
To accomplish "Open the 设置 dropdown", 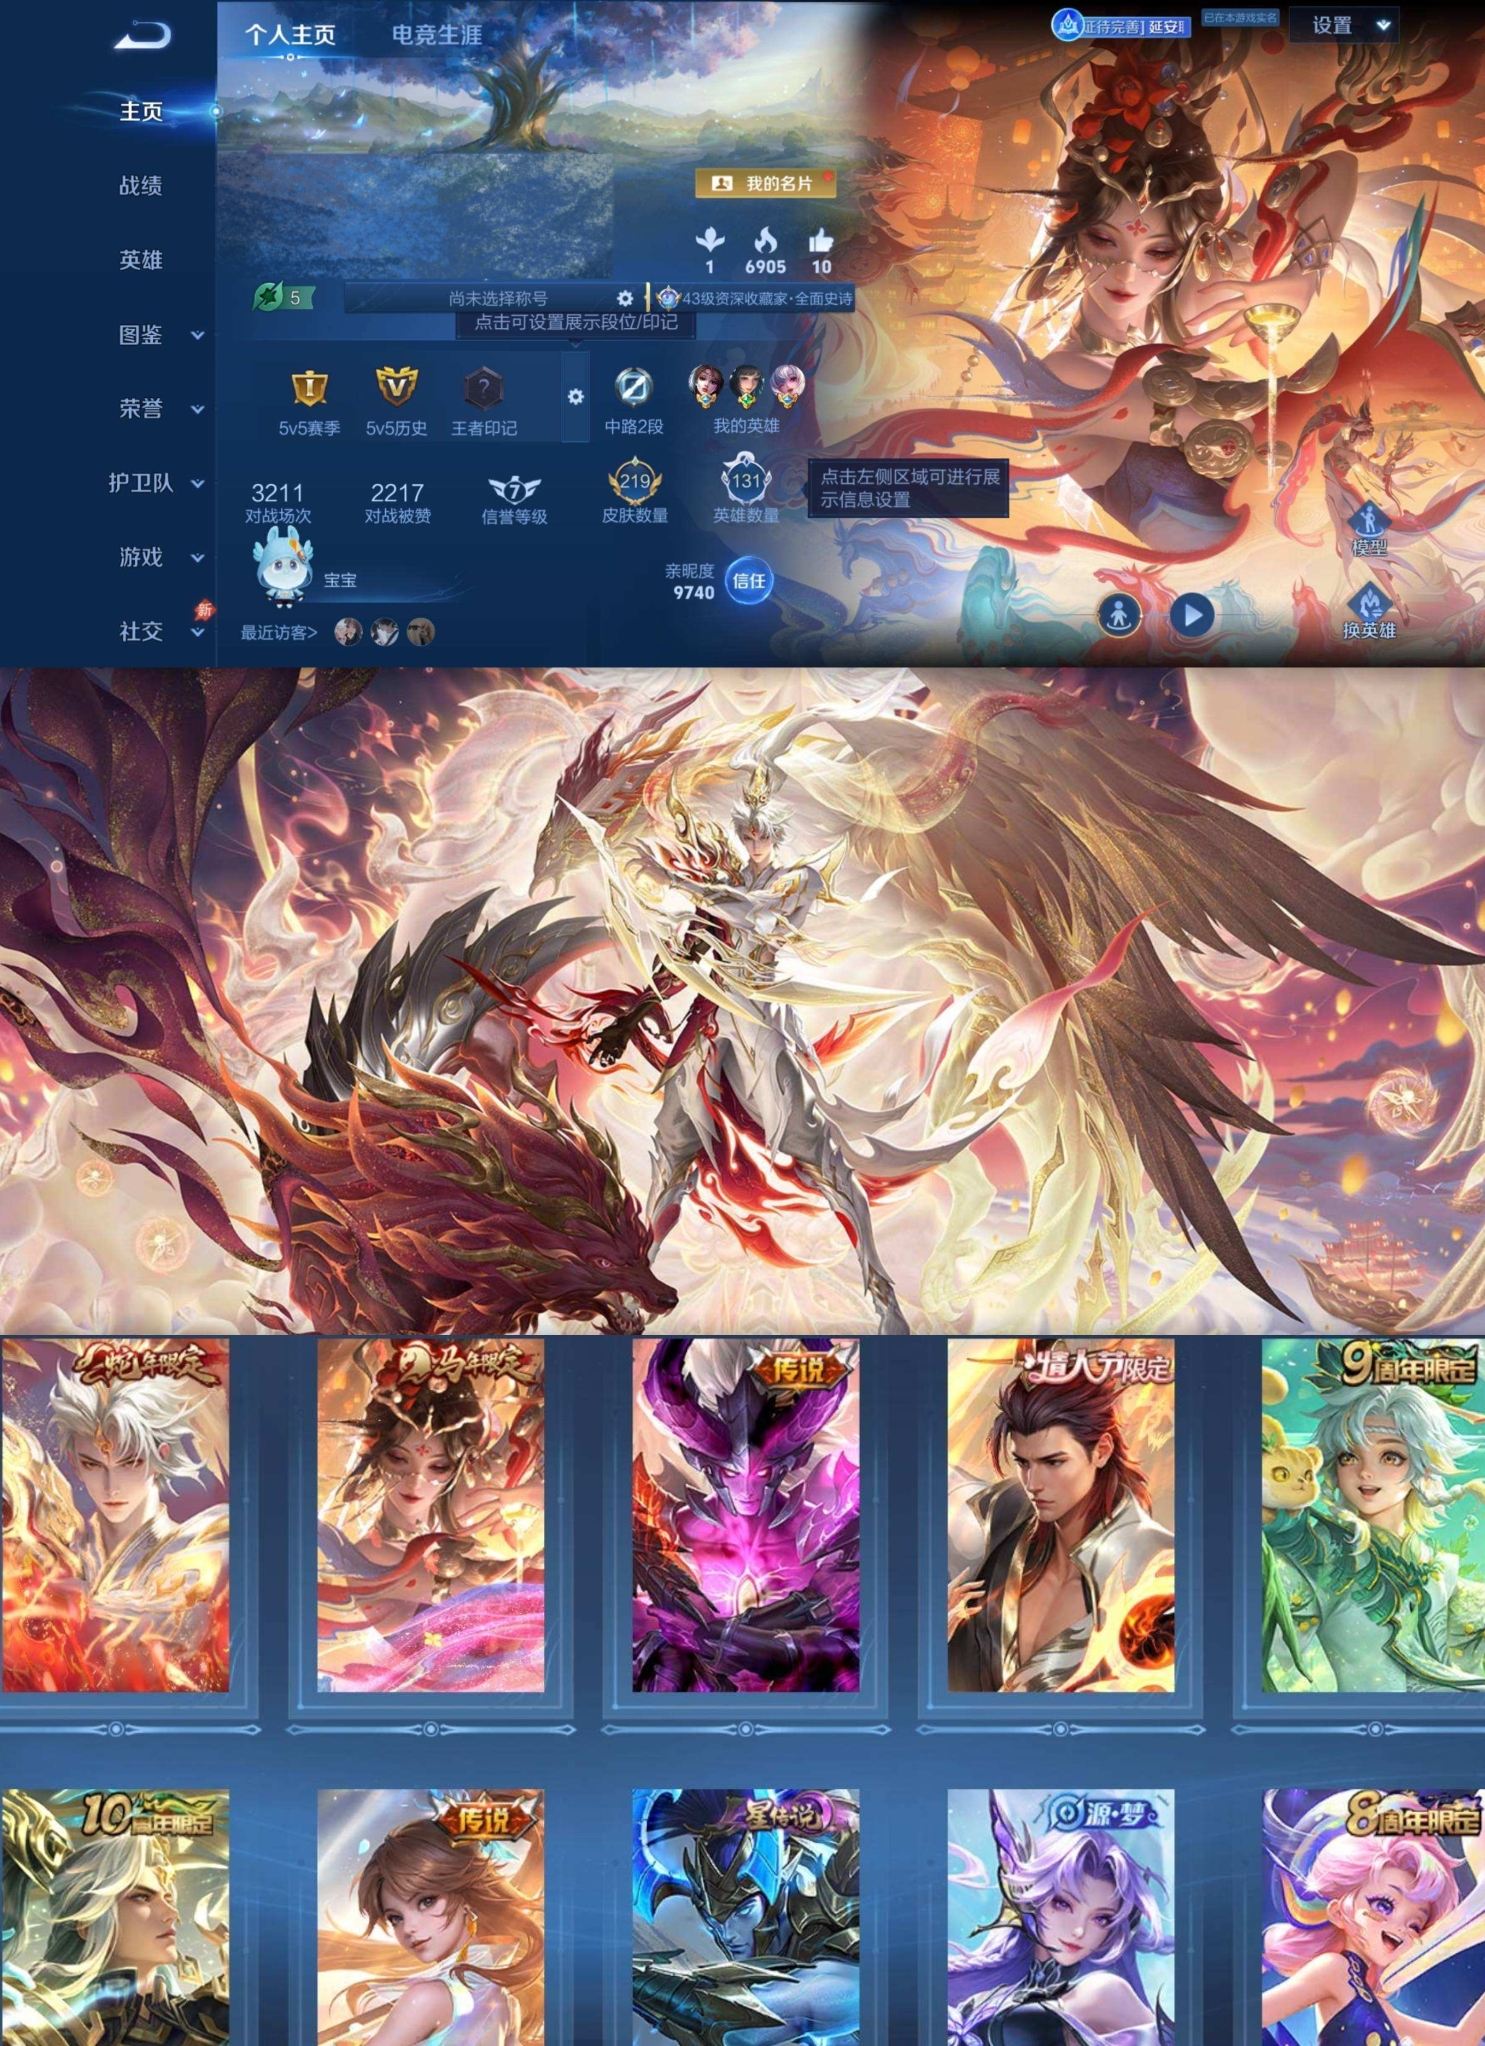I will [1343, 25].
